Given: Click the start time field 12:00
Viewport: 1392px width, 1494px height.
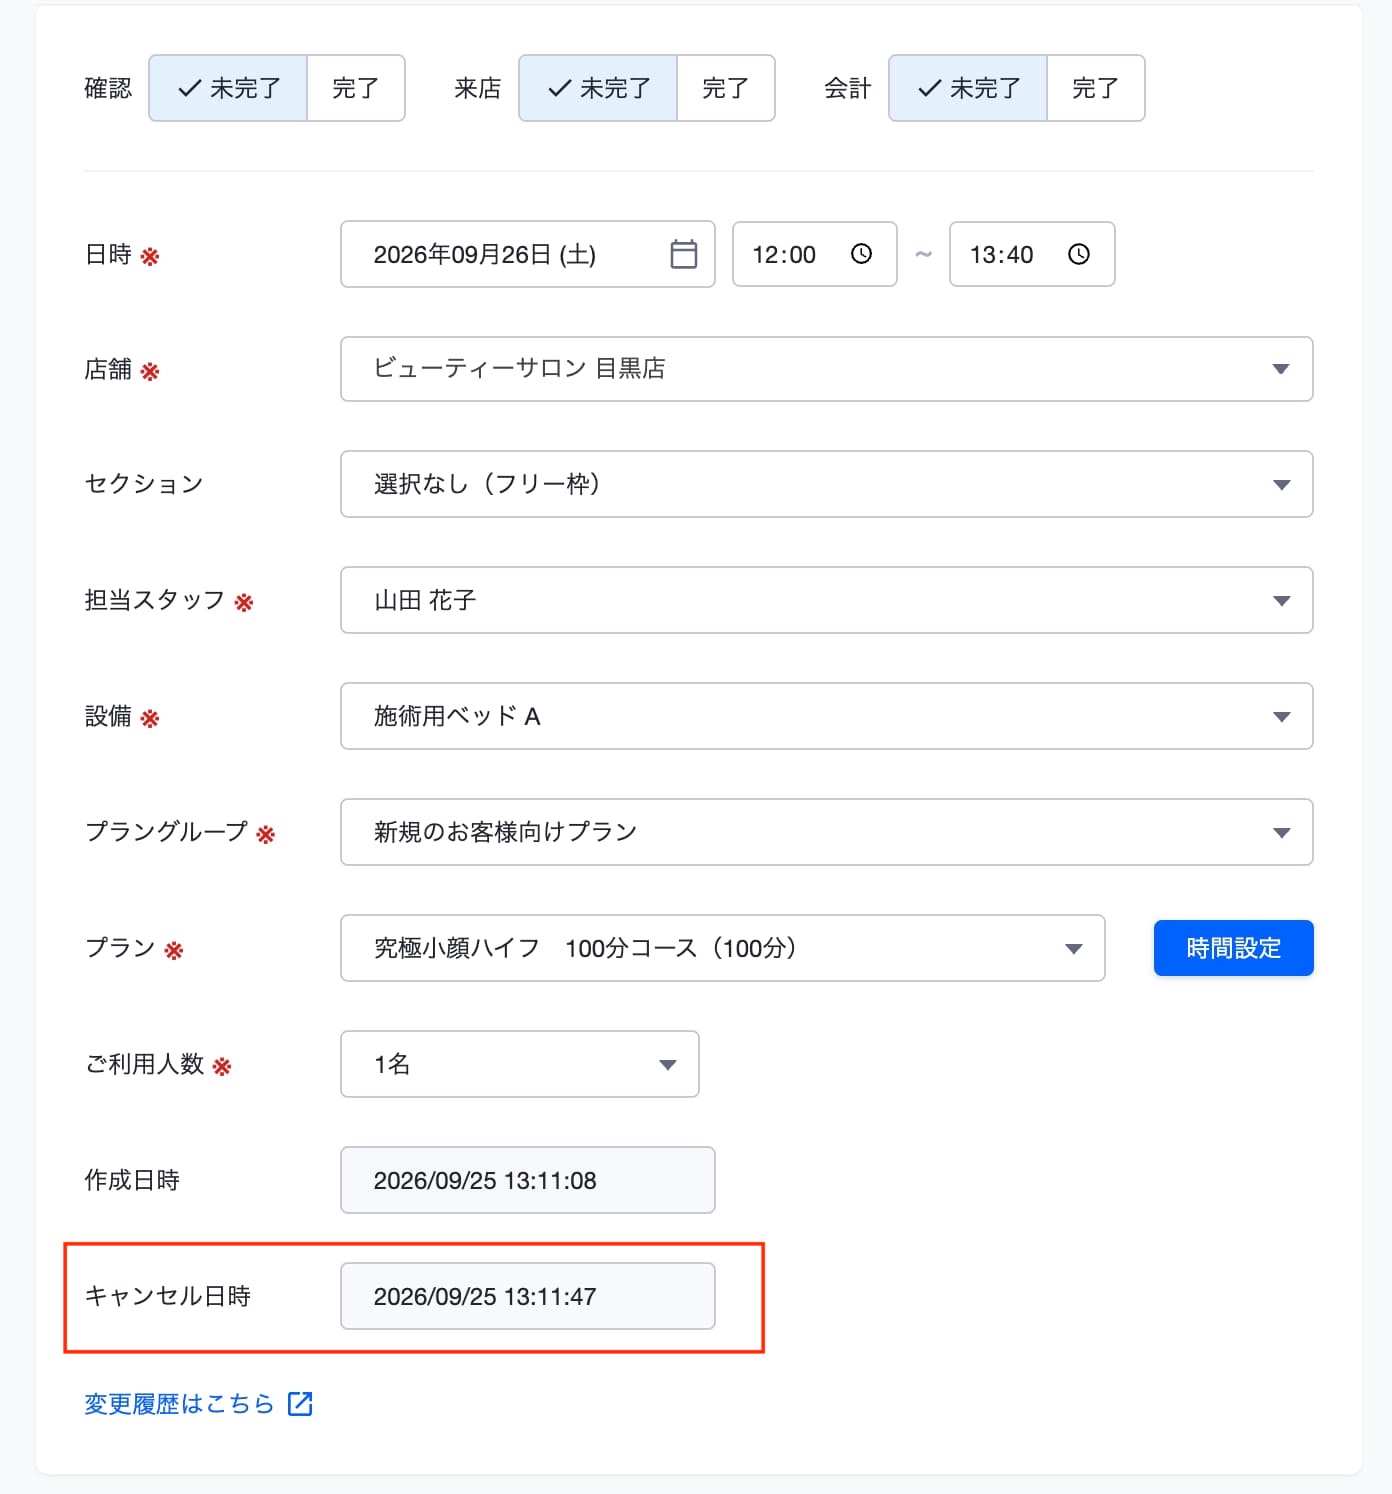Looking at the screenshot, I should (815, 254).
